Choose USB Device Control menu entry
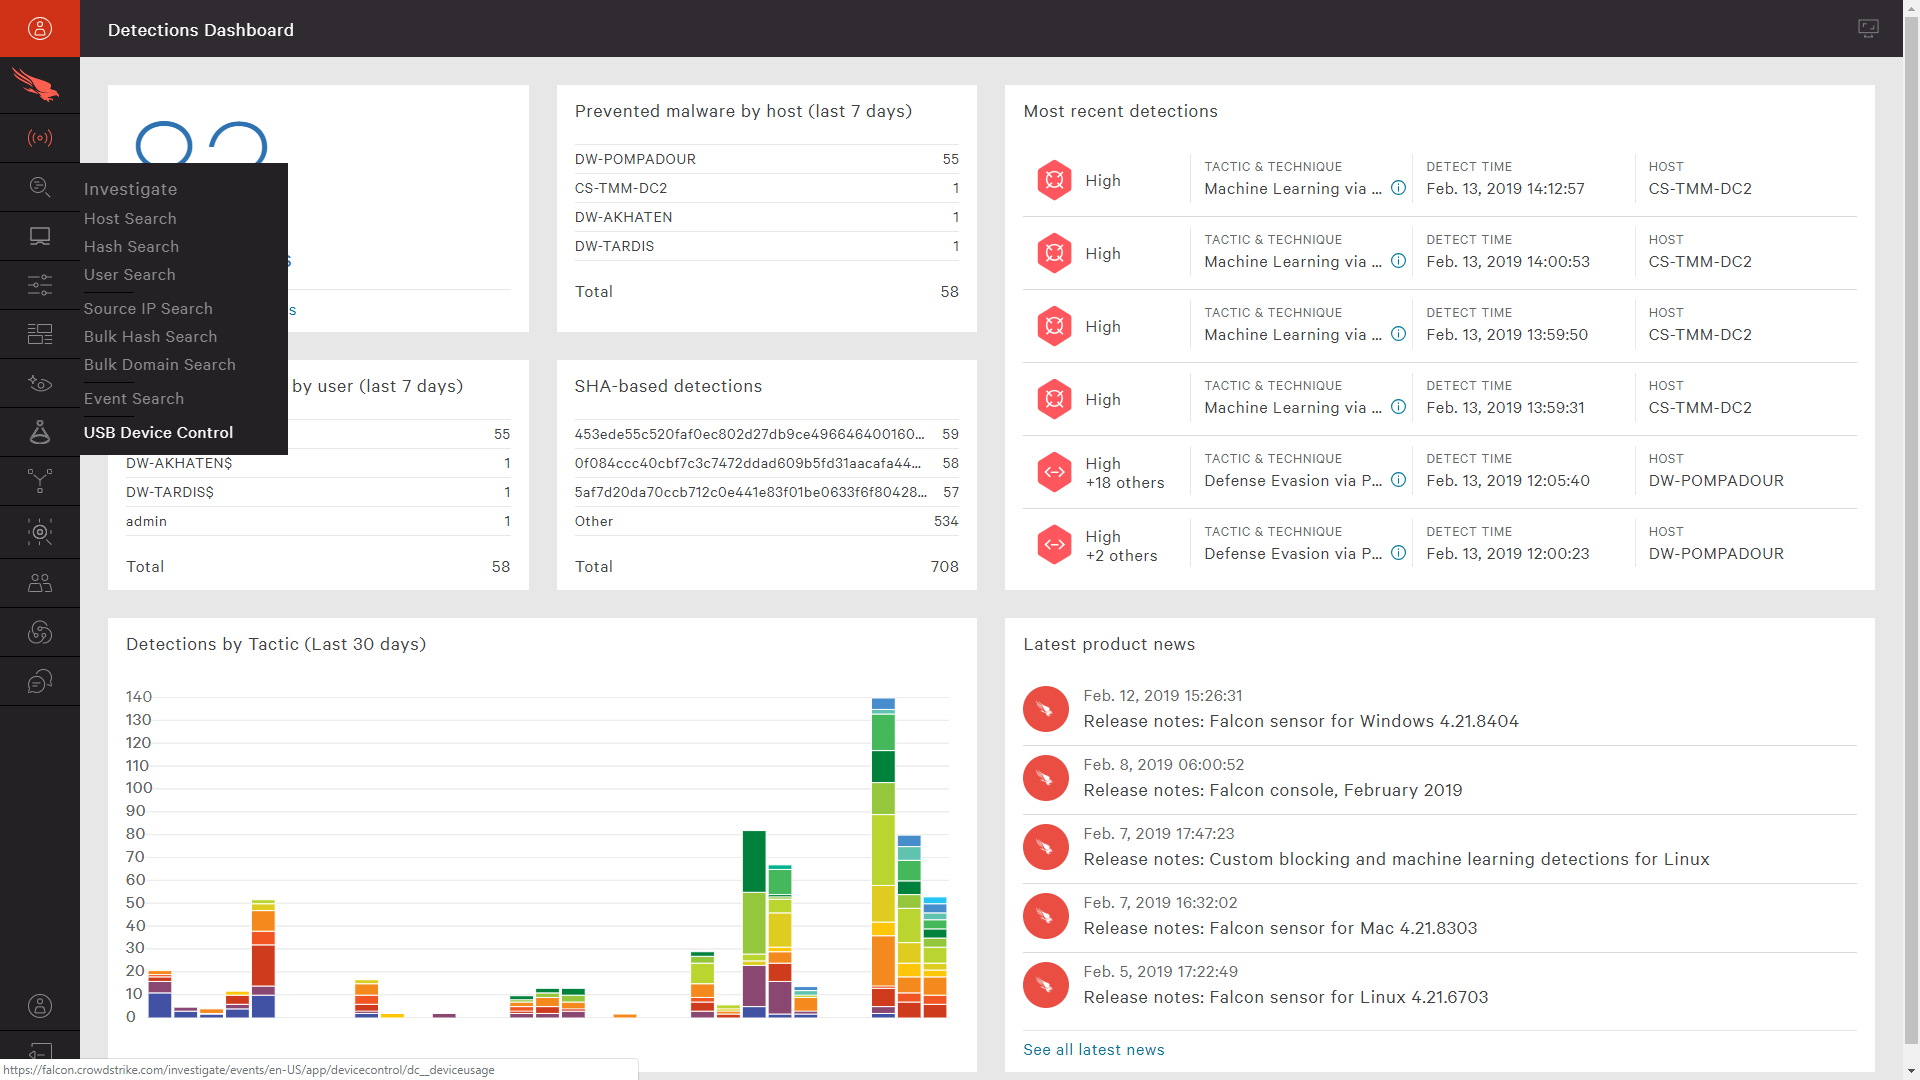This screenshot has width=1920, height=1080. tap(158, 433)
